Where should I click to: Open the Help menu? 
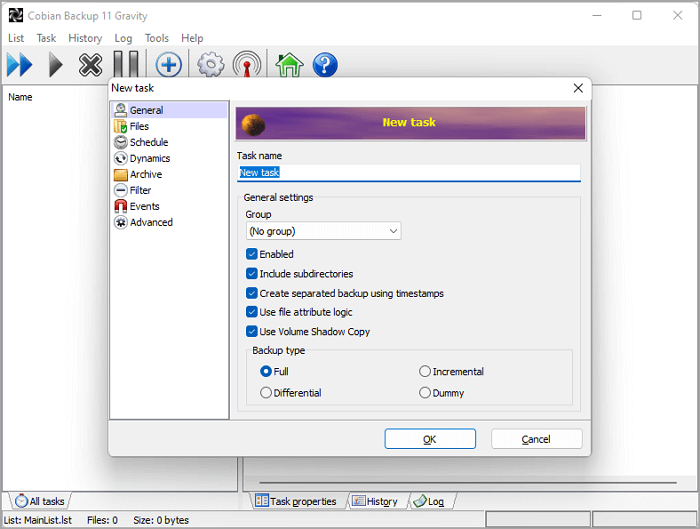click(x=192, y=38)
